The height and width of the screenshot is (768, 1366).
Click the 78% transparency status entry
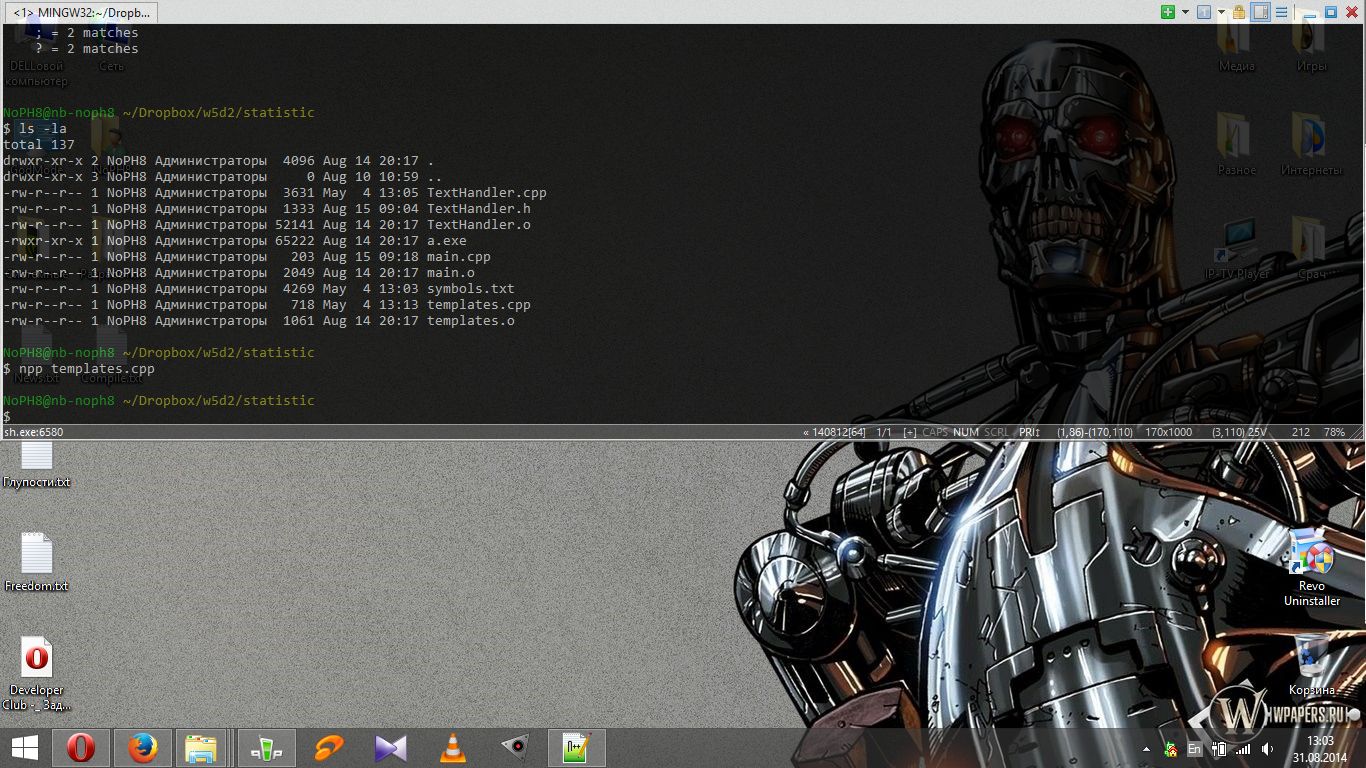(1334, 432)
